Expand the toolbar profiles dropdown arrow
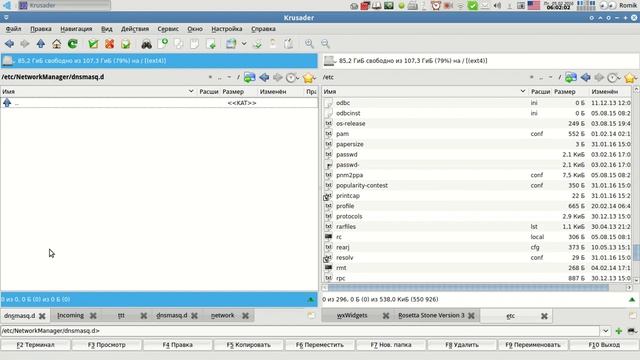 coord(244,44)
